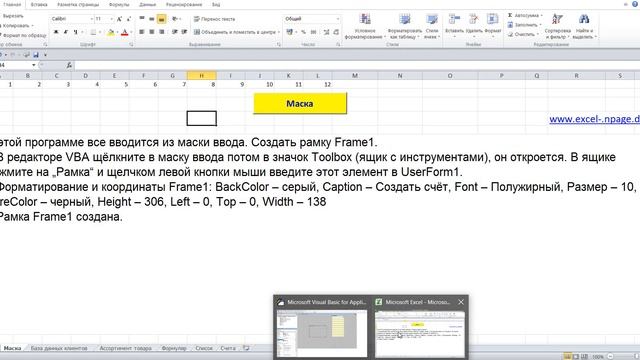640x360 pixels.
Task: Open the Главная ribbon tab
Action: click(x=12, y=4)
